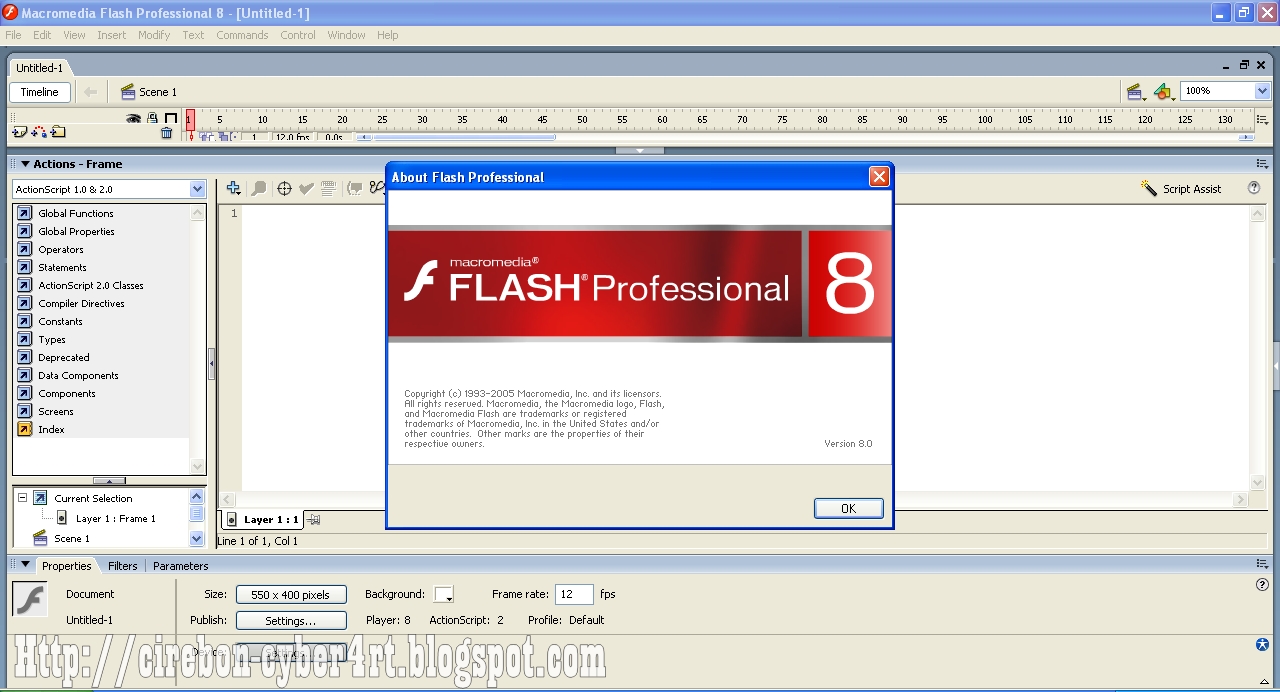Click the back arrow beside Timeline button

(90, 92)
